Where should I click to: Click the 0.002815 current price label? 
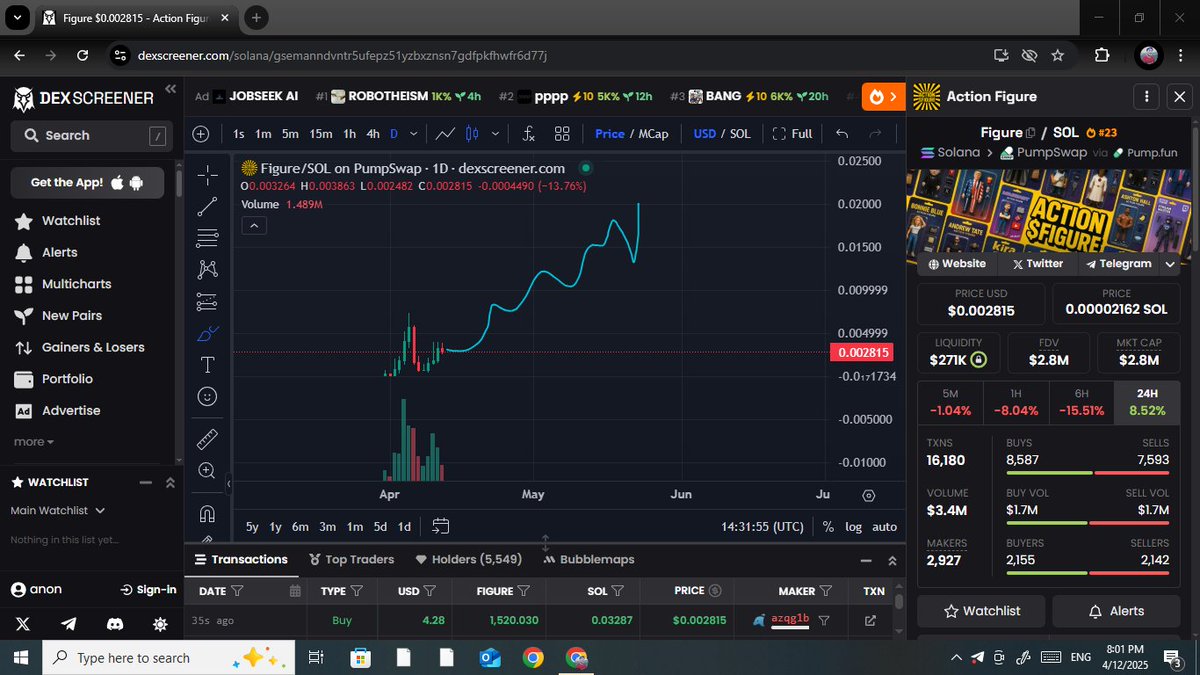pos(861,353)
